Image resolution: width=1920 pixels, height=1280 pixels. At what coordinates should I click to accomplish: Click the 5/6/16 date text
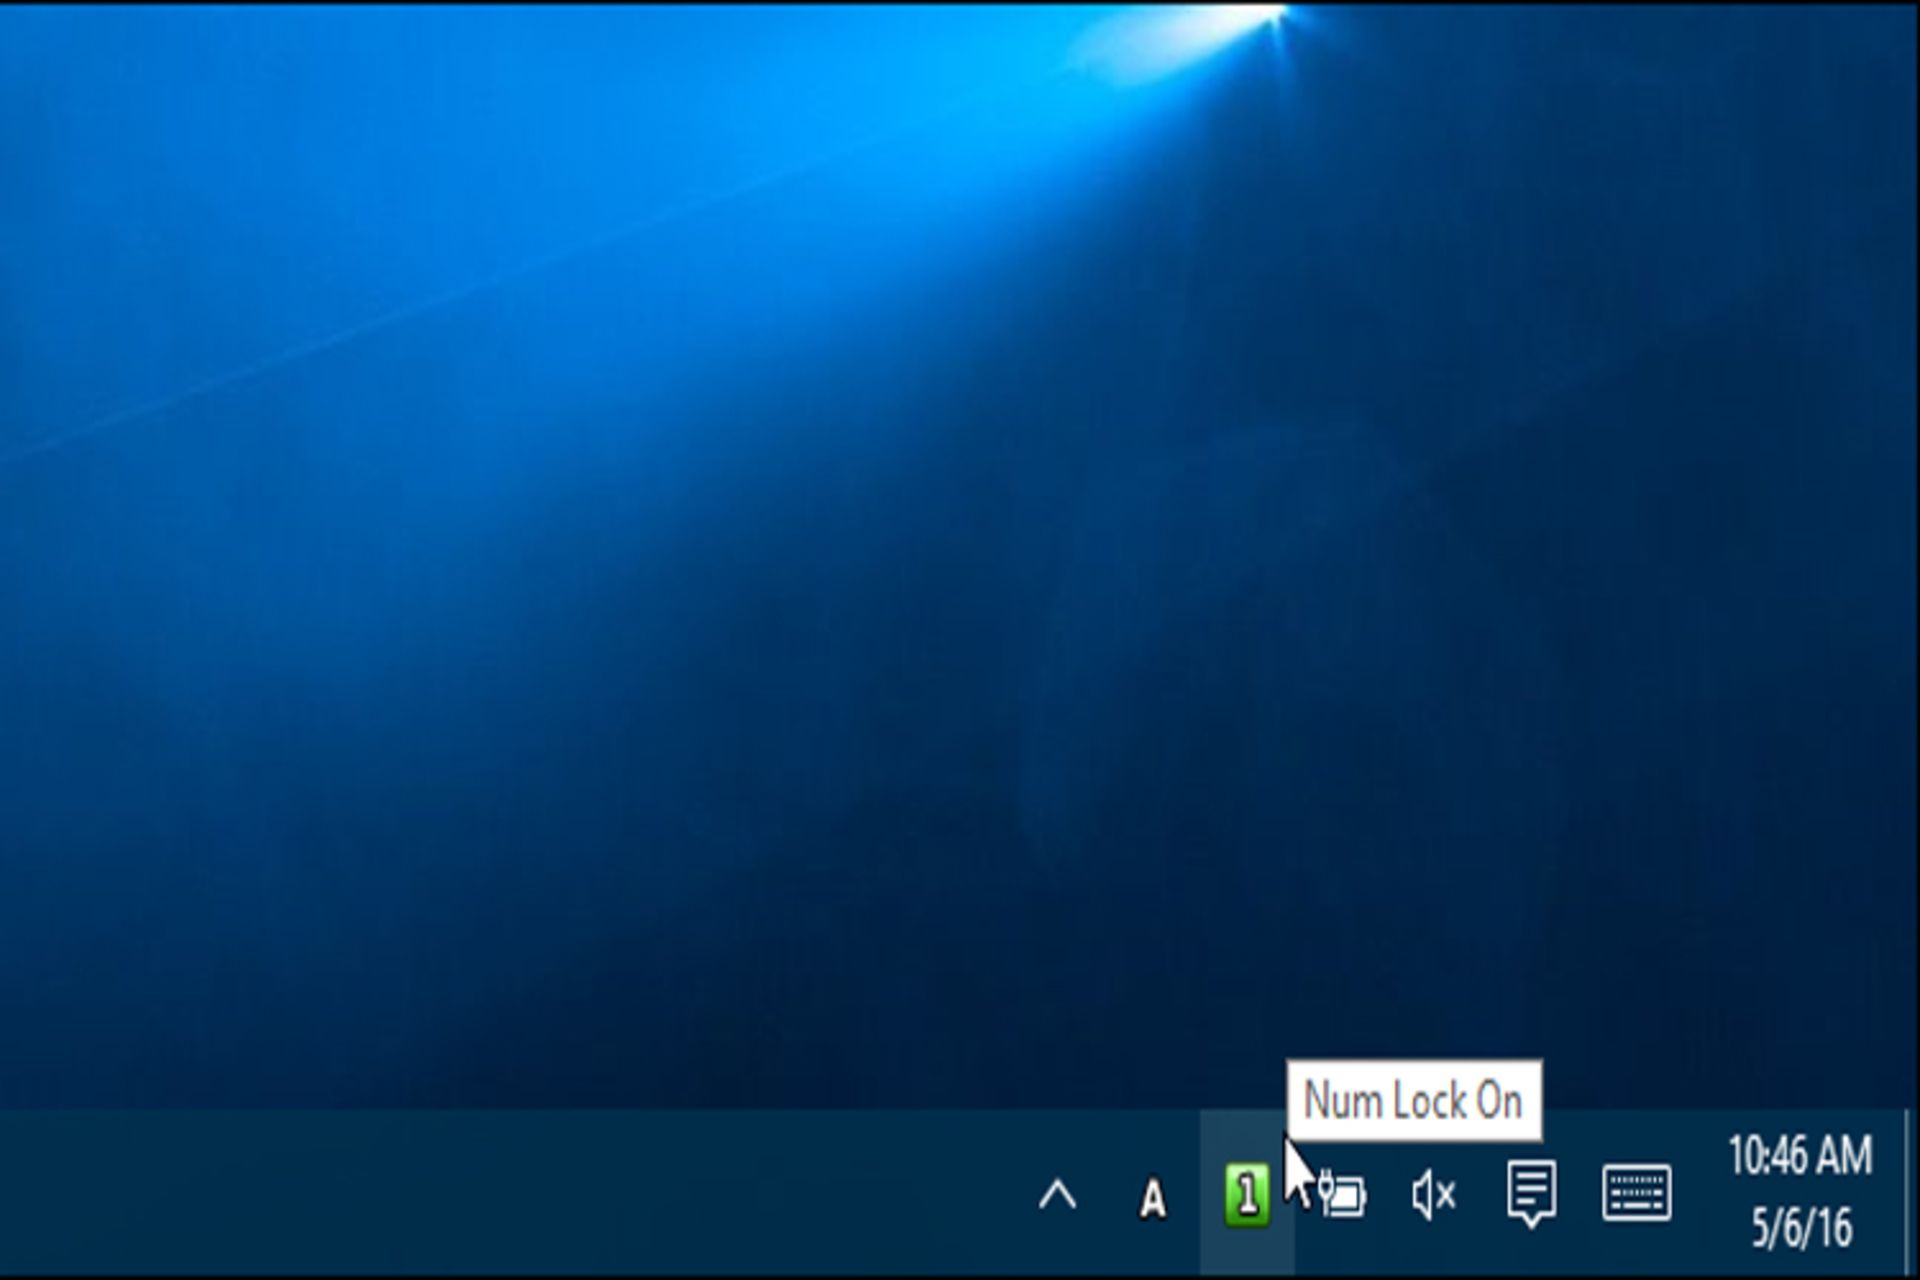coord(1800,1227)
